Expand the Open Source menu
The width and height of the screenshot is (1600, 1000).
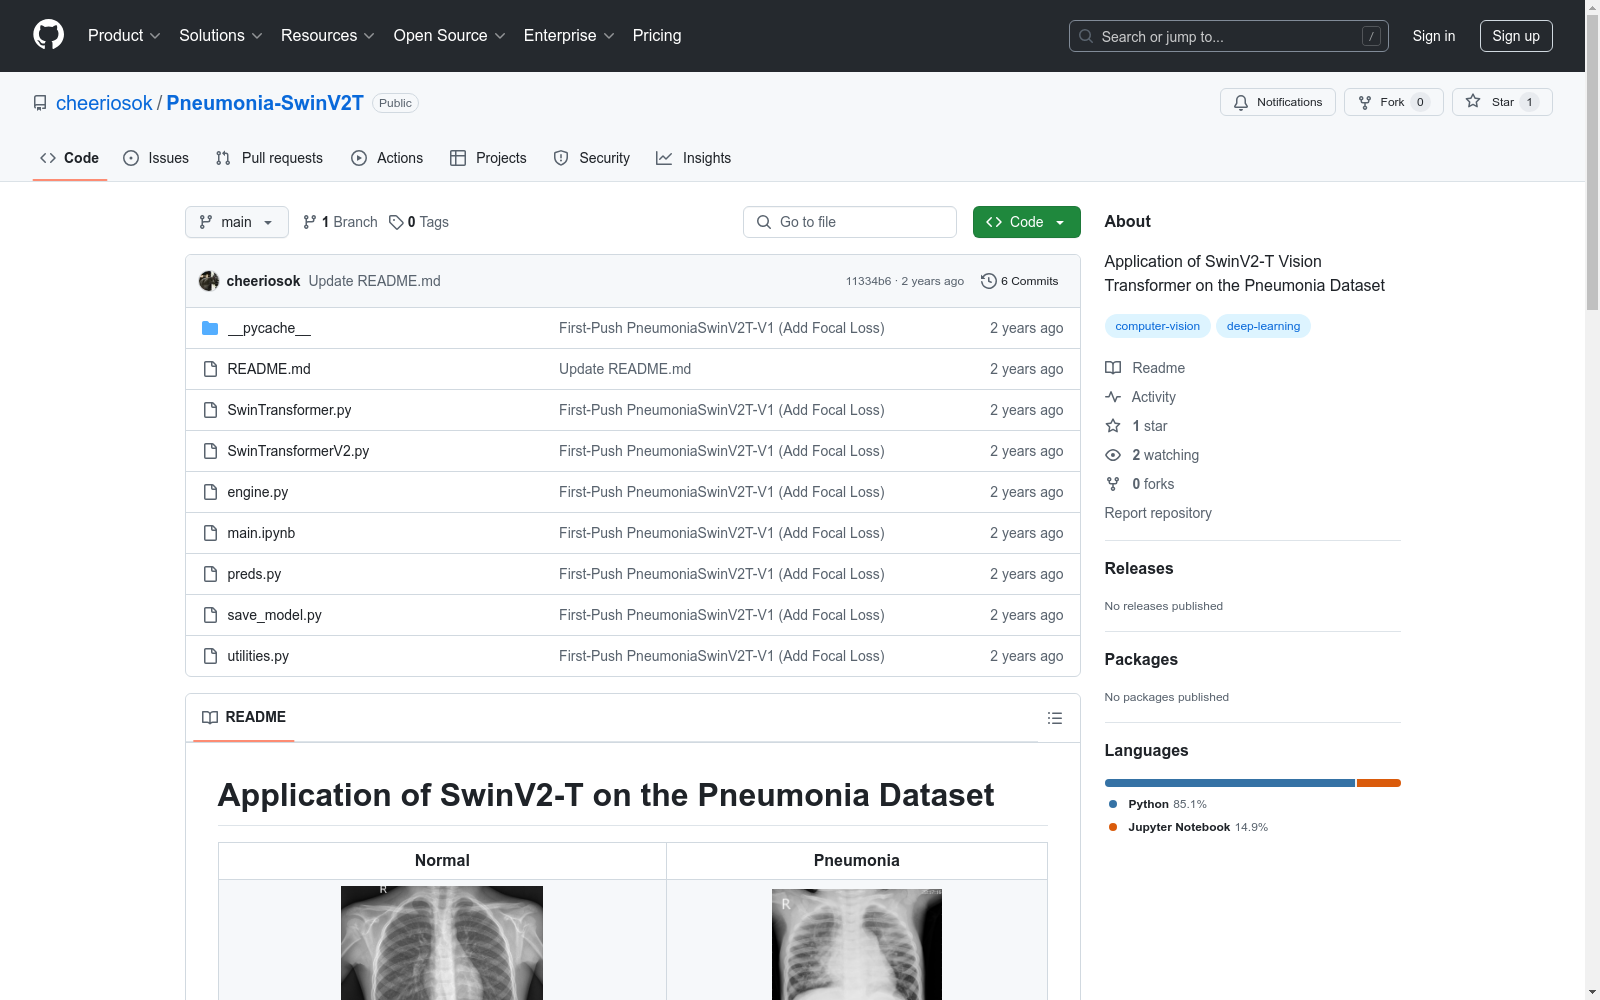click(x=450, y=36)
